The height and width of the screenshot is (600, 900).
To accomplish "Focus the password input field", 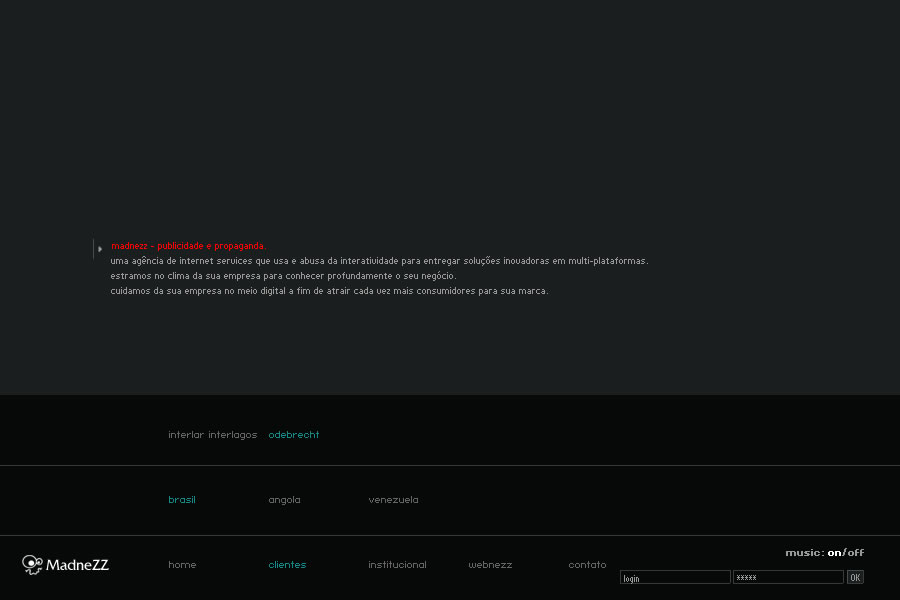I will (788, 578).
